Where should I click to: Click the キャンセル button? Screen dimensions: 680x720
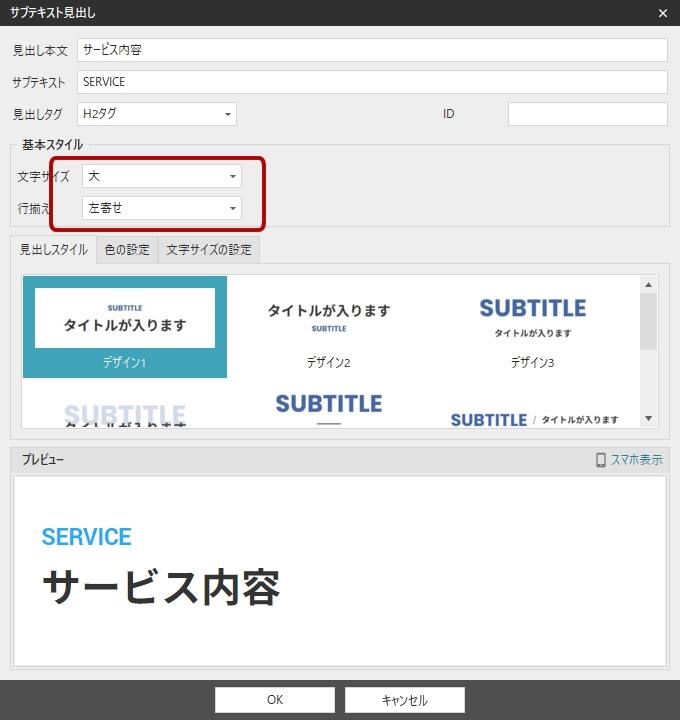click(x=404, y=700)
